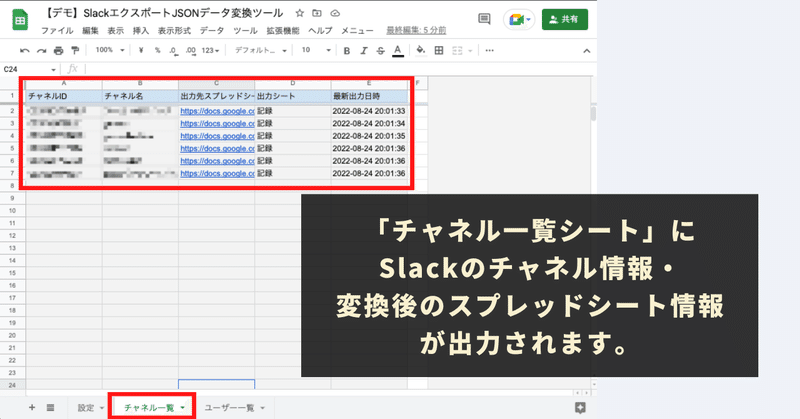
Task: Open the 挿入 menu
Action: click(141, 31)
